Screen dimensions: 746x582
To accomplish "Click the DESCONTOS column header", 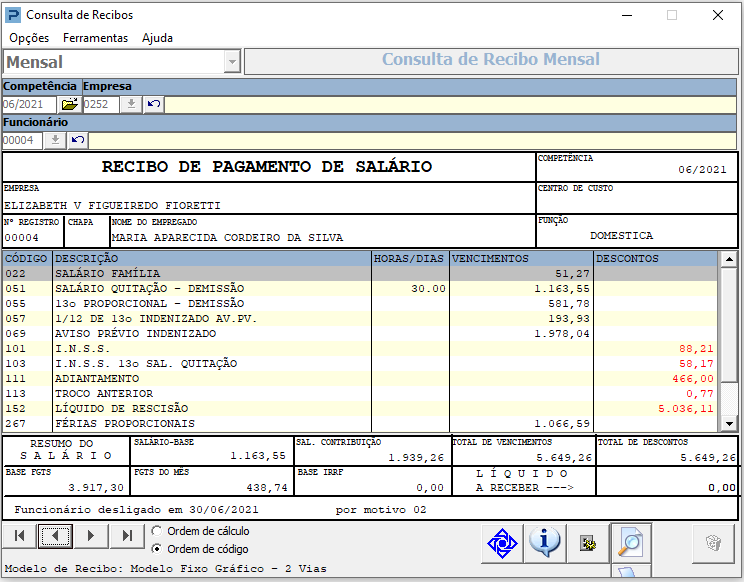I will click(x=656, y=258).
